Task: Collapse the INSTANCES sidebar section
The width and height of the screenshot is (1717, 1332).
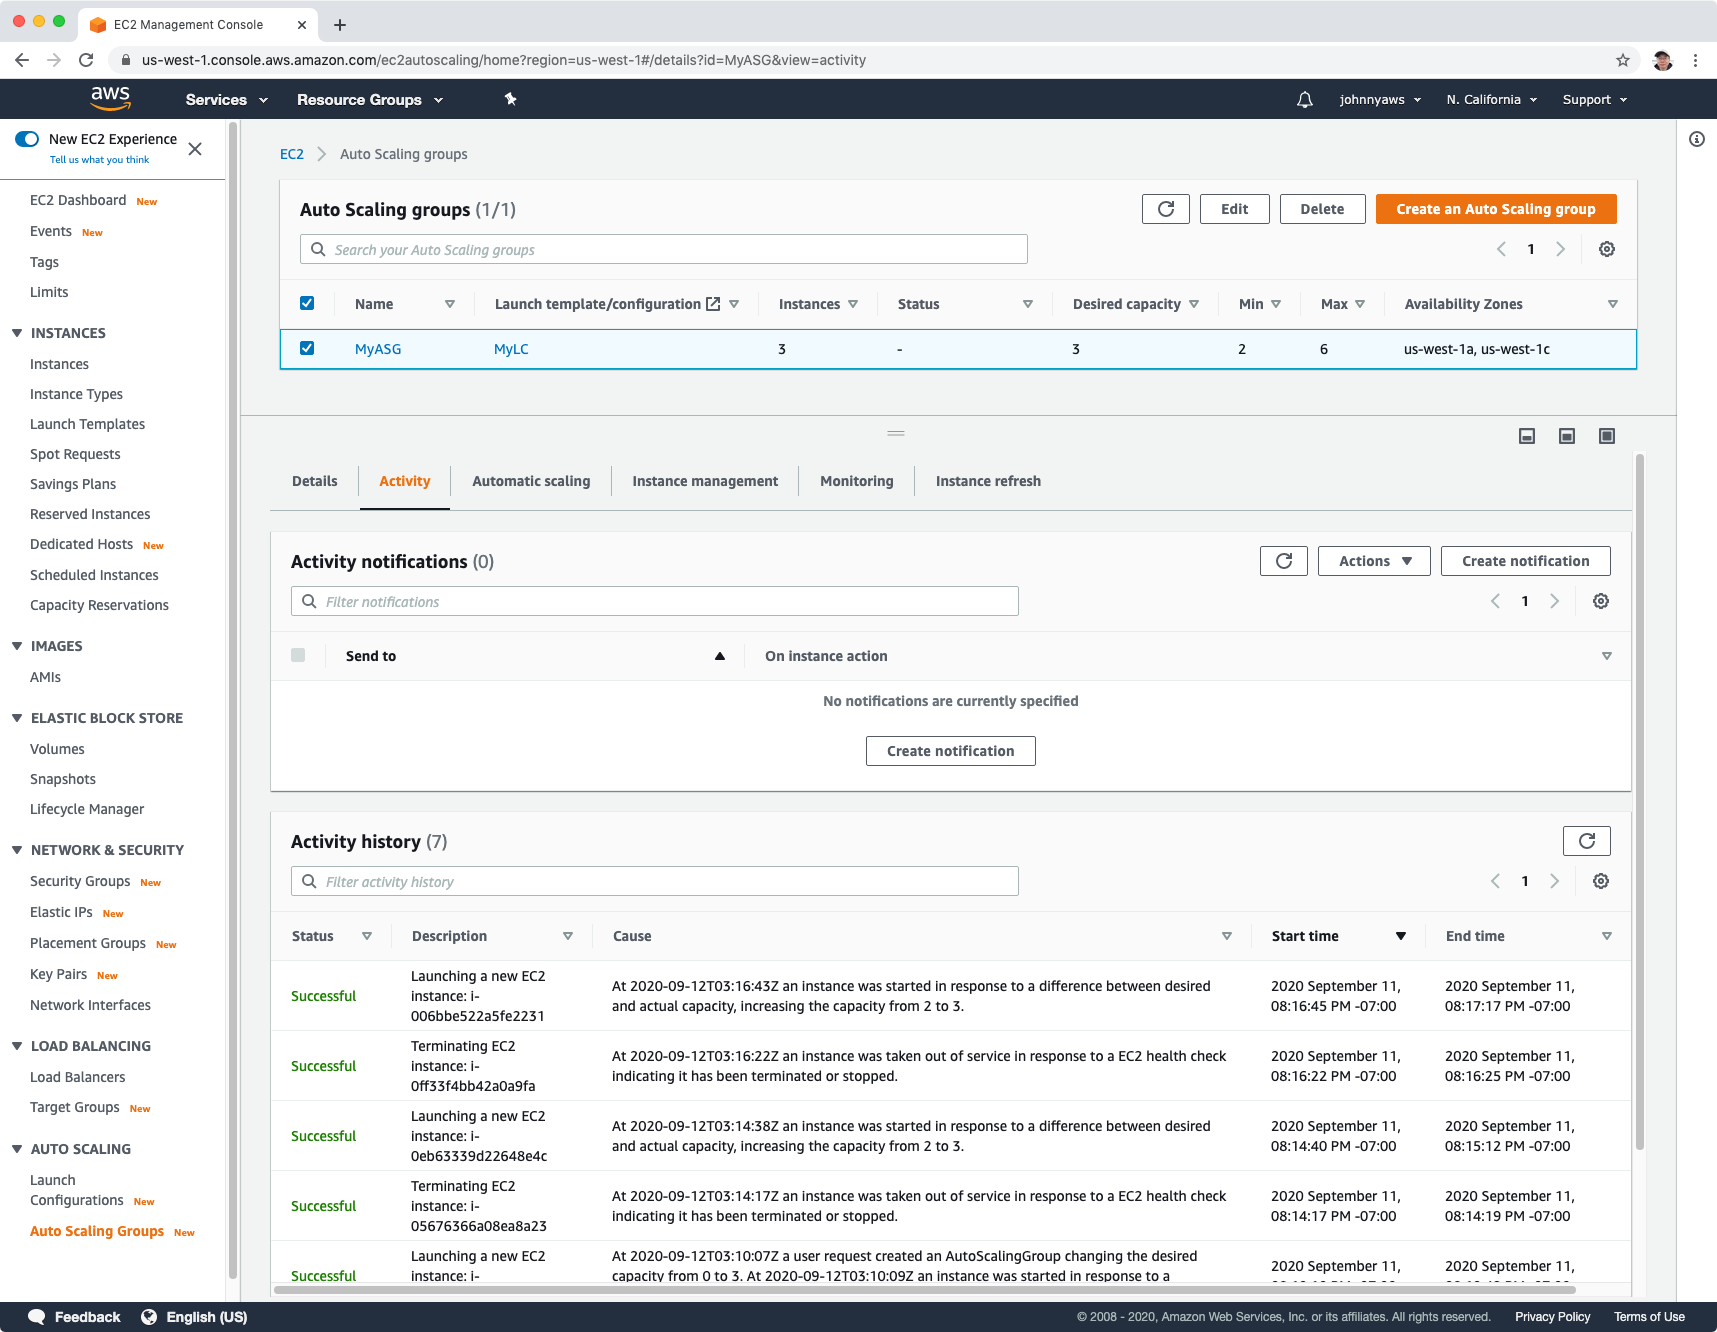Action: tap(17, 333)
